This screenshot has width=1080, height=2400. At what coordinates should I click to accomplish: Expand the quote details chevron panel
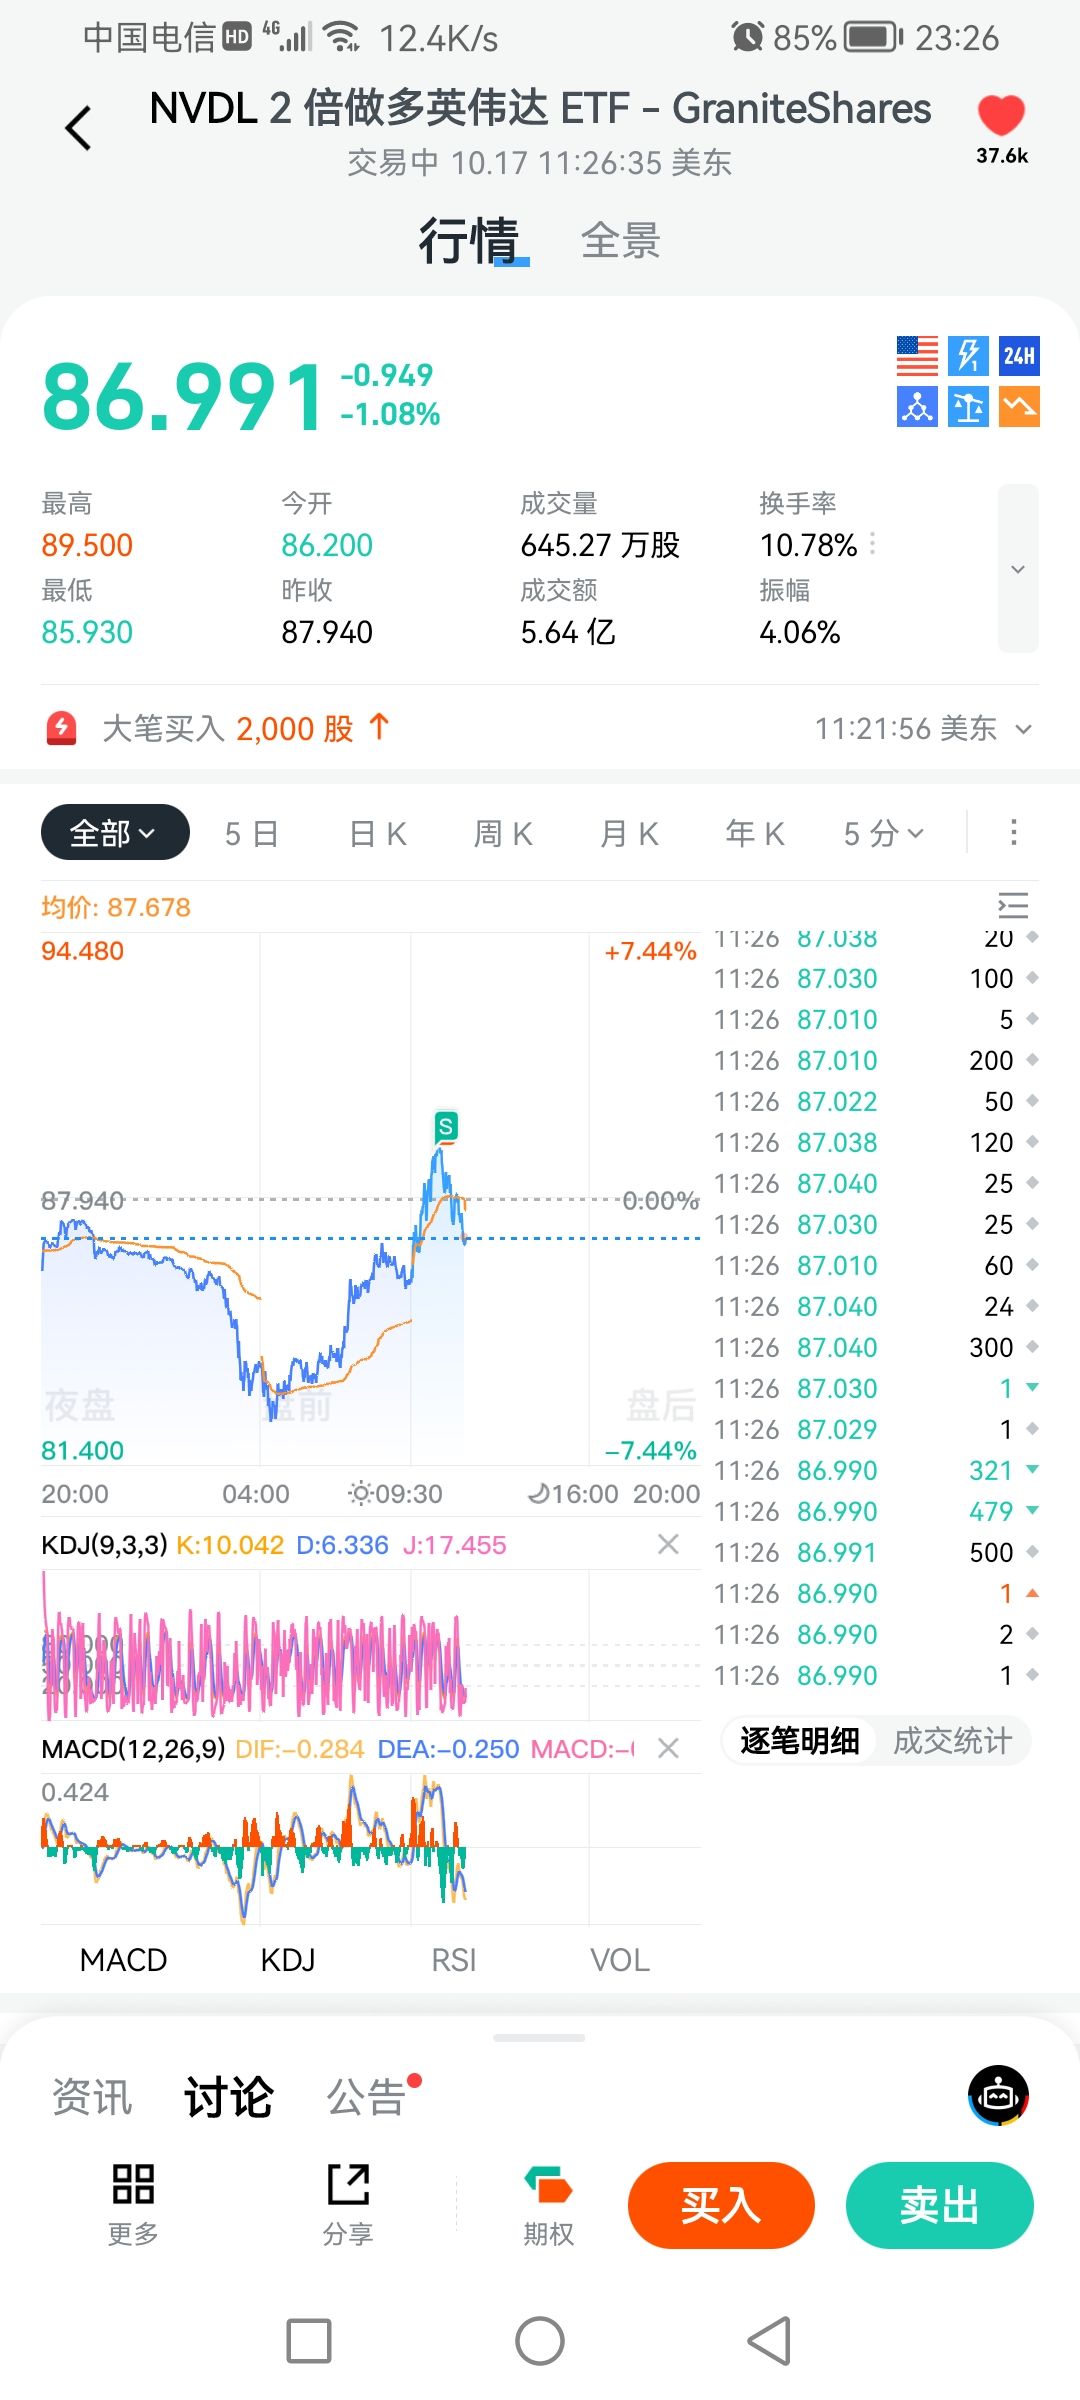click(x=1018, y=569)
